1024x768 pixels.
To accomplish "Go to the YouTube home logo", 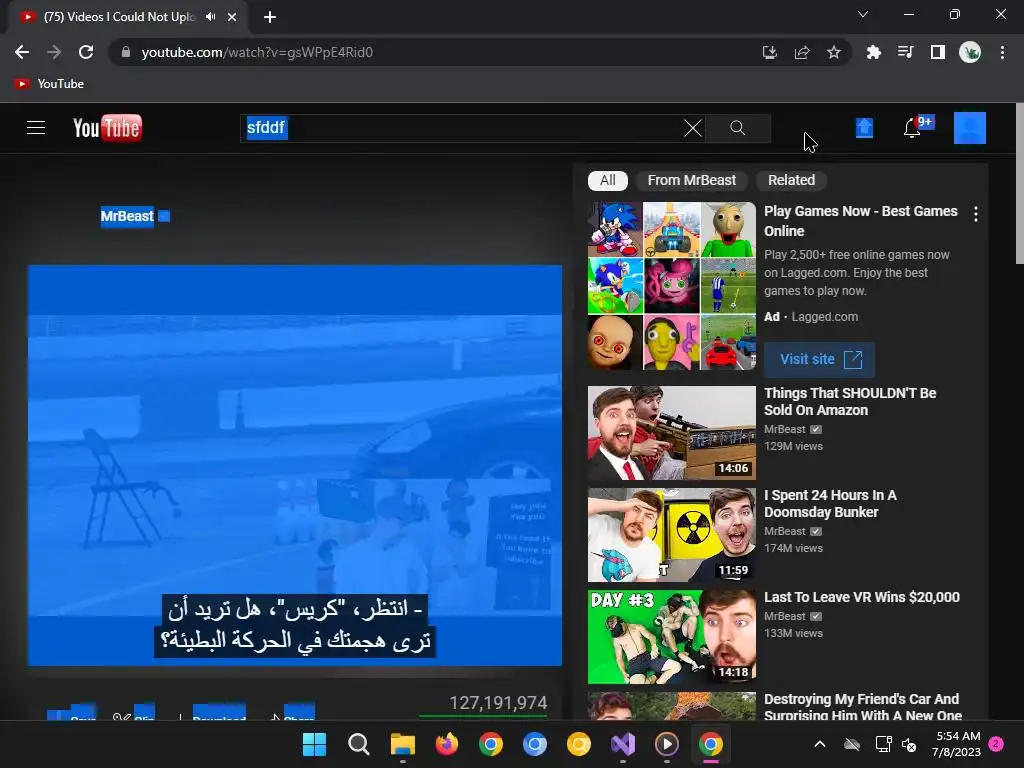I will click(107, 128).
